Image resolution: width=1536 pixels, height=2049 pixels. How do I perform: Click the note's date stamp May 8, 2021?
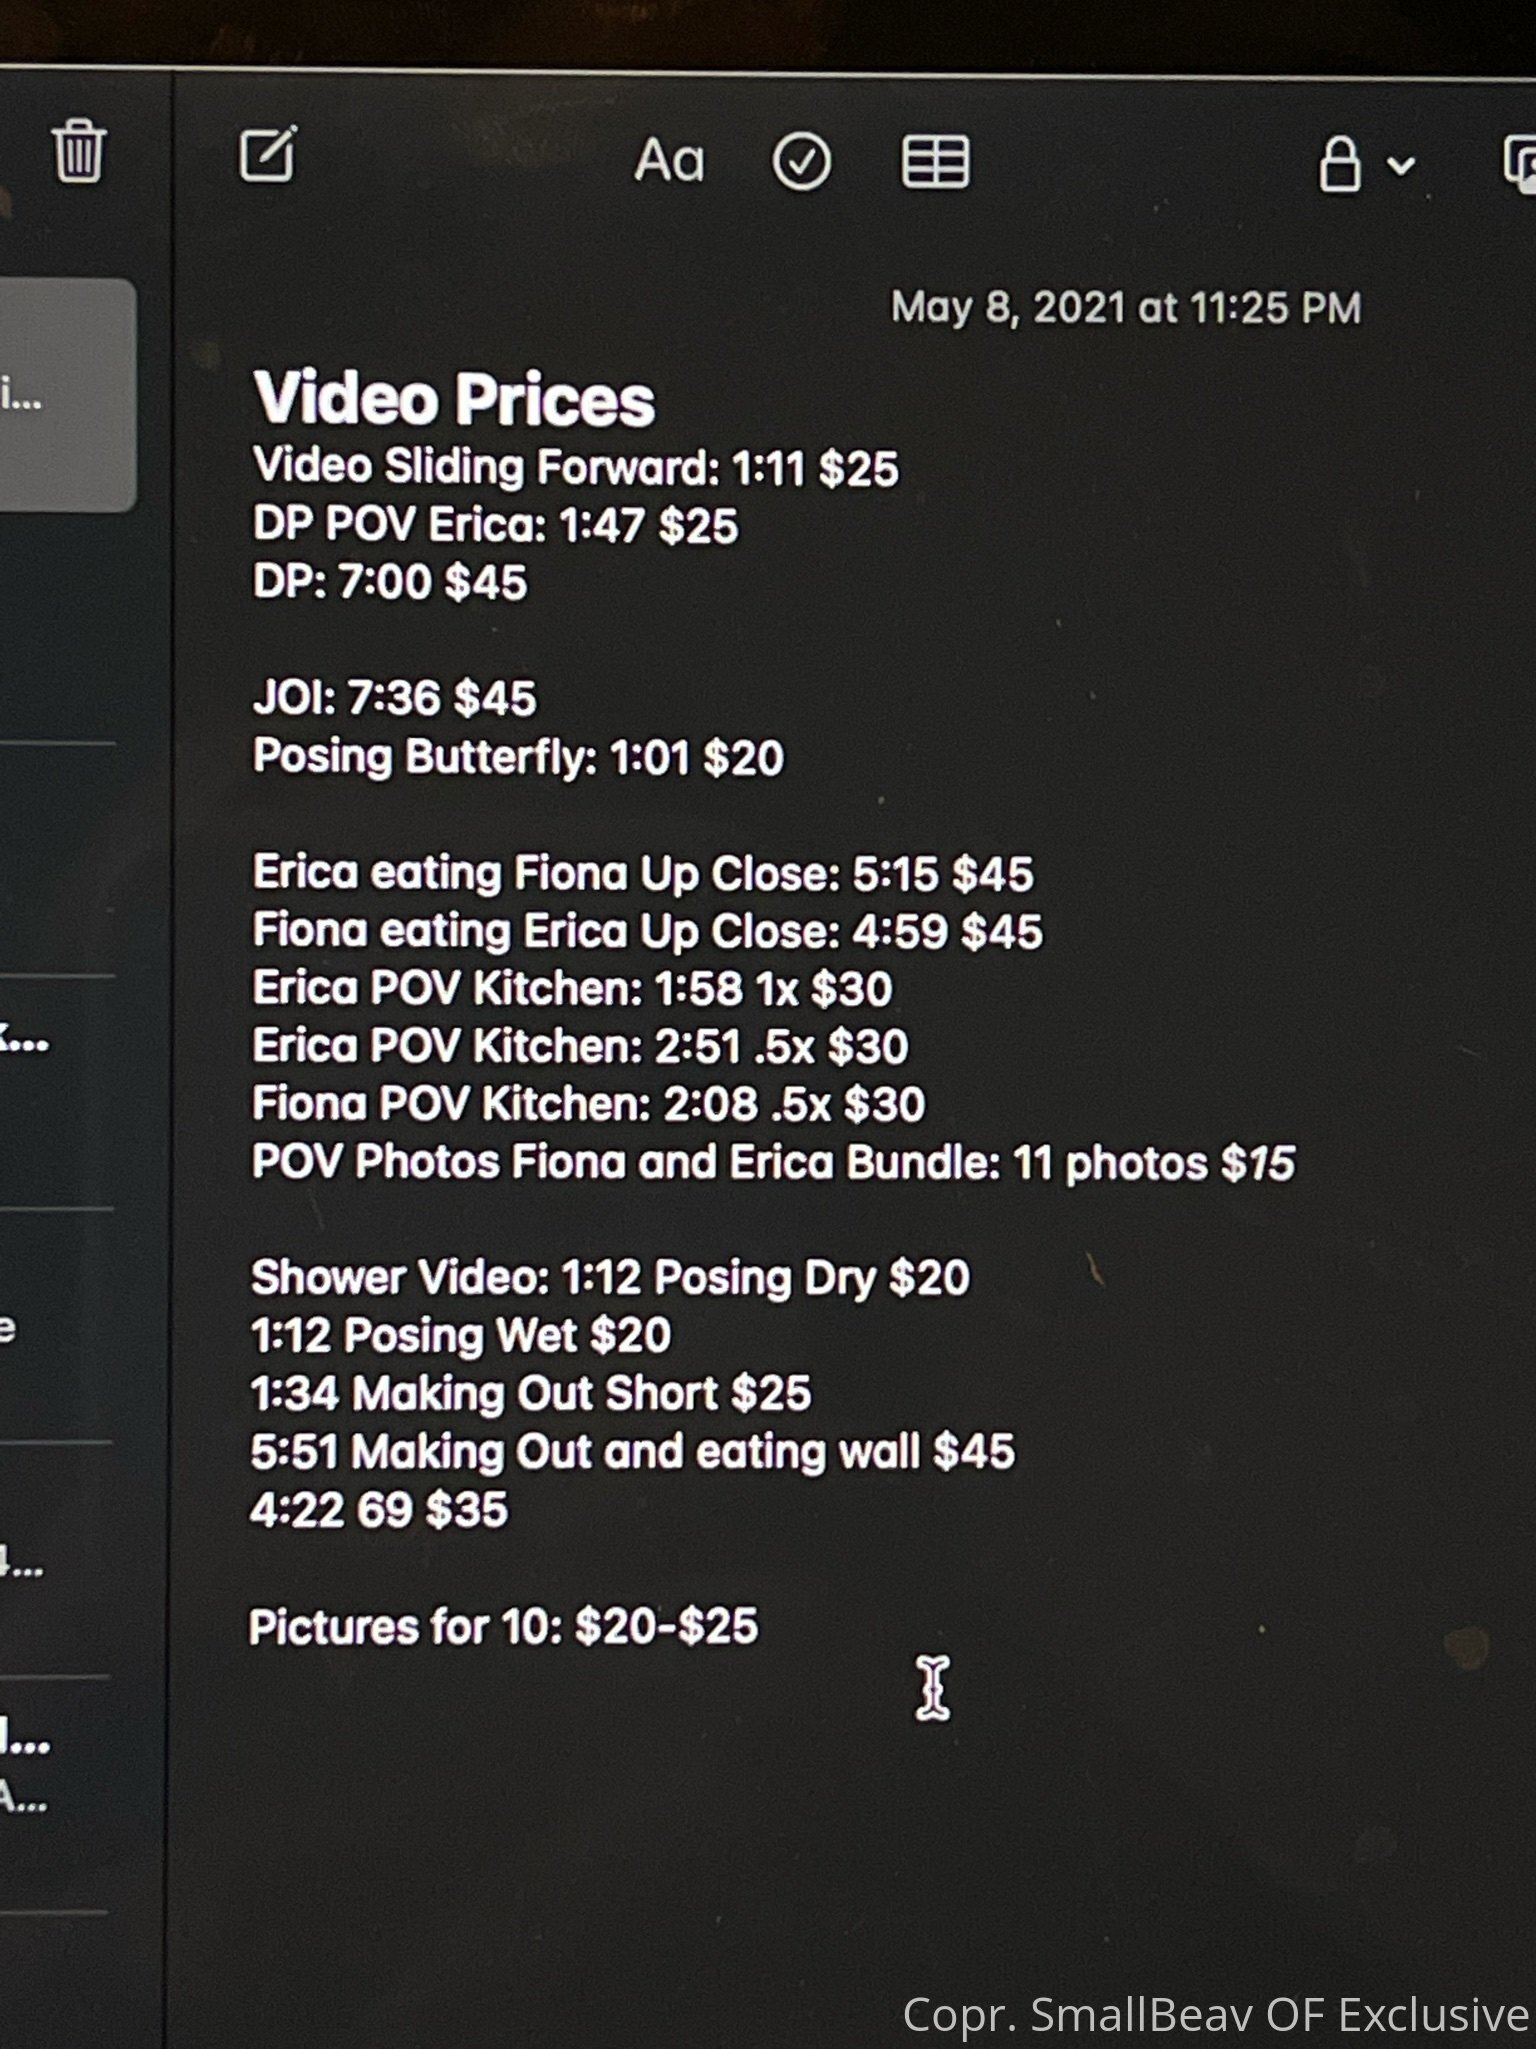[1125, 308]
